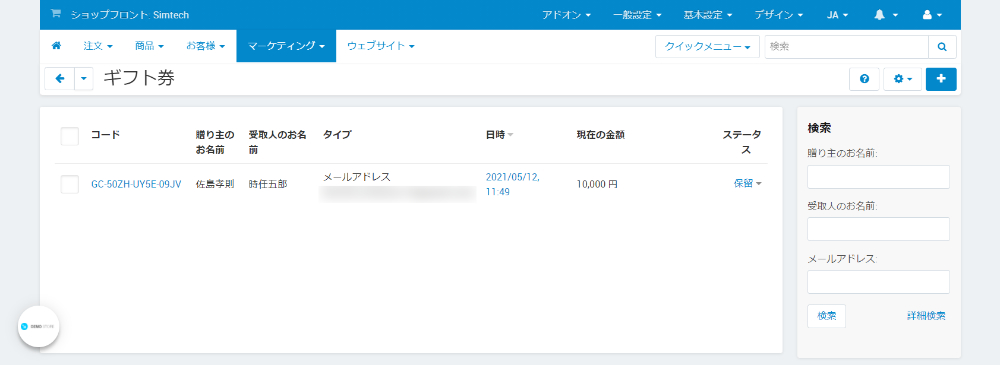The width and height of the screenshot is (1000, 365).
Task: Change the 保留 status dropdown
Action: click(747, 184)
